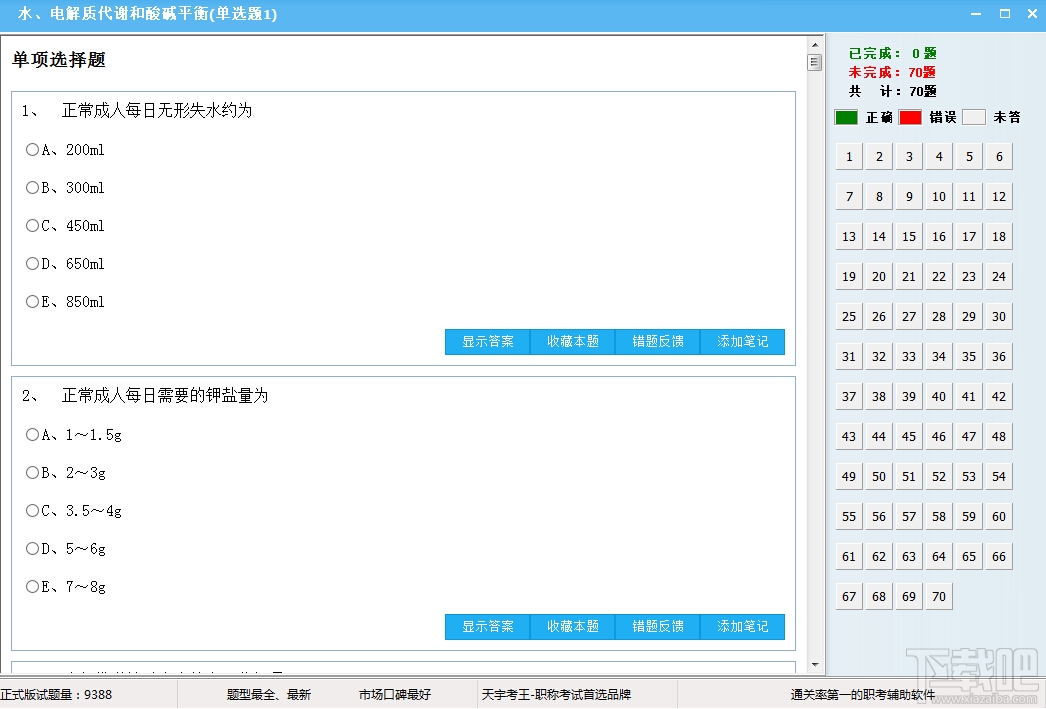The height and width of the screenshot is (709, 1046).
Task: Navigate to question 50
Action: [879, 477]
